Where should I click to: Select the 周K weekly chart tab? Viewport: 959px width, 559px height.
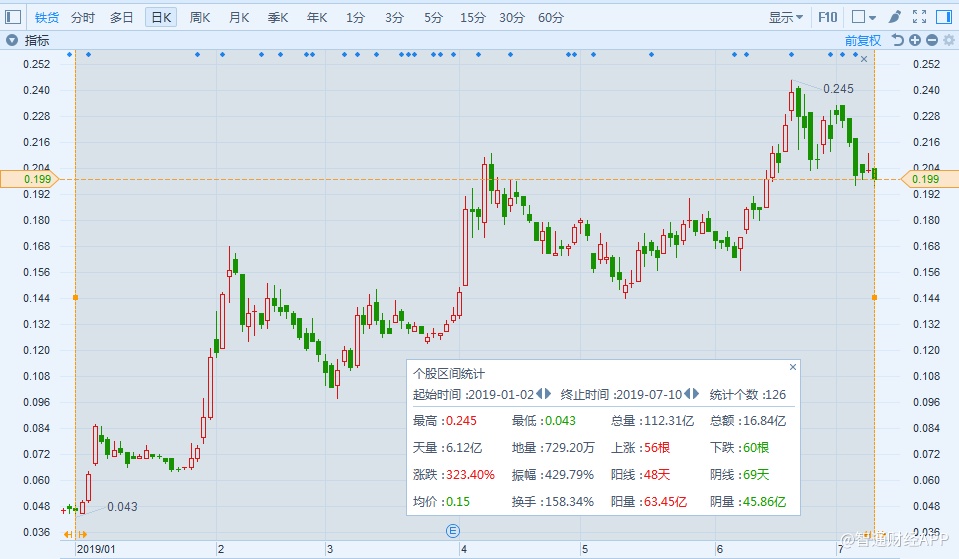coord(200,17)
